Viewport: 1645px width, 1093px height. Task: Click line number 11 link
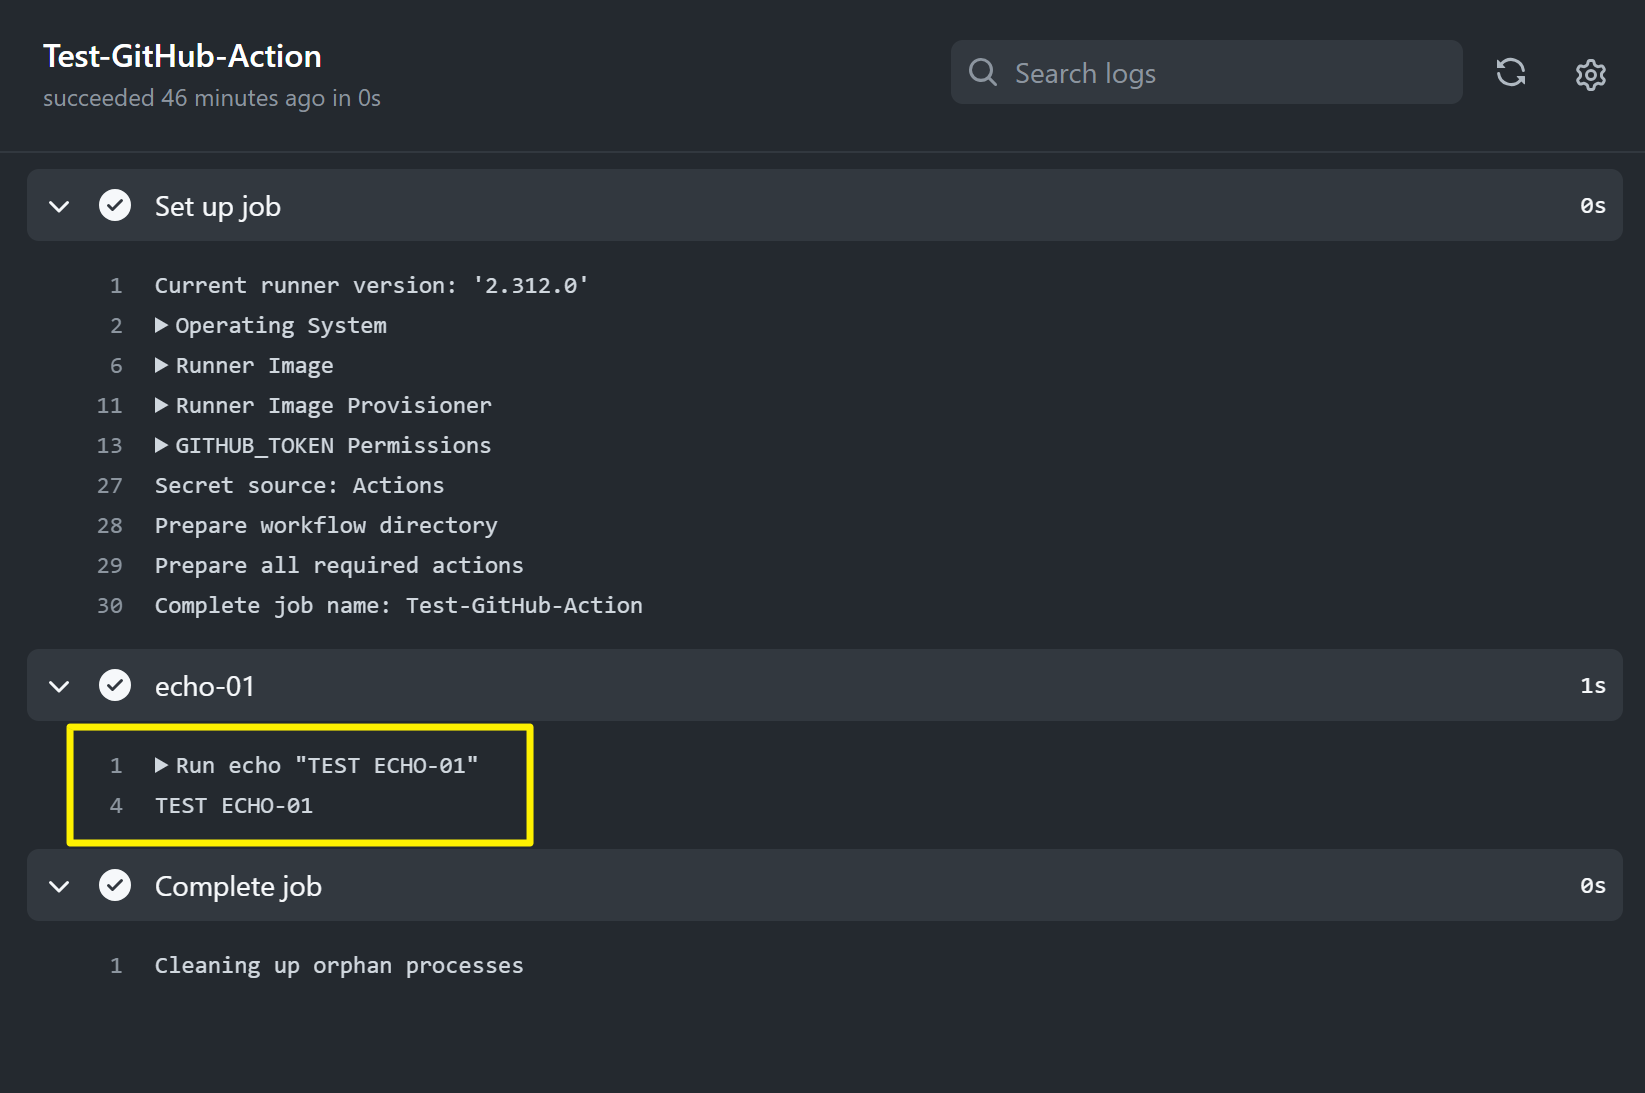click(110, 405)
